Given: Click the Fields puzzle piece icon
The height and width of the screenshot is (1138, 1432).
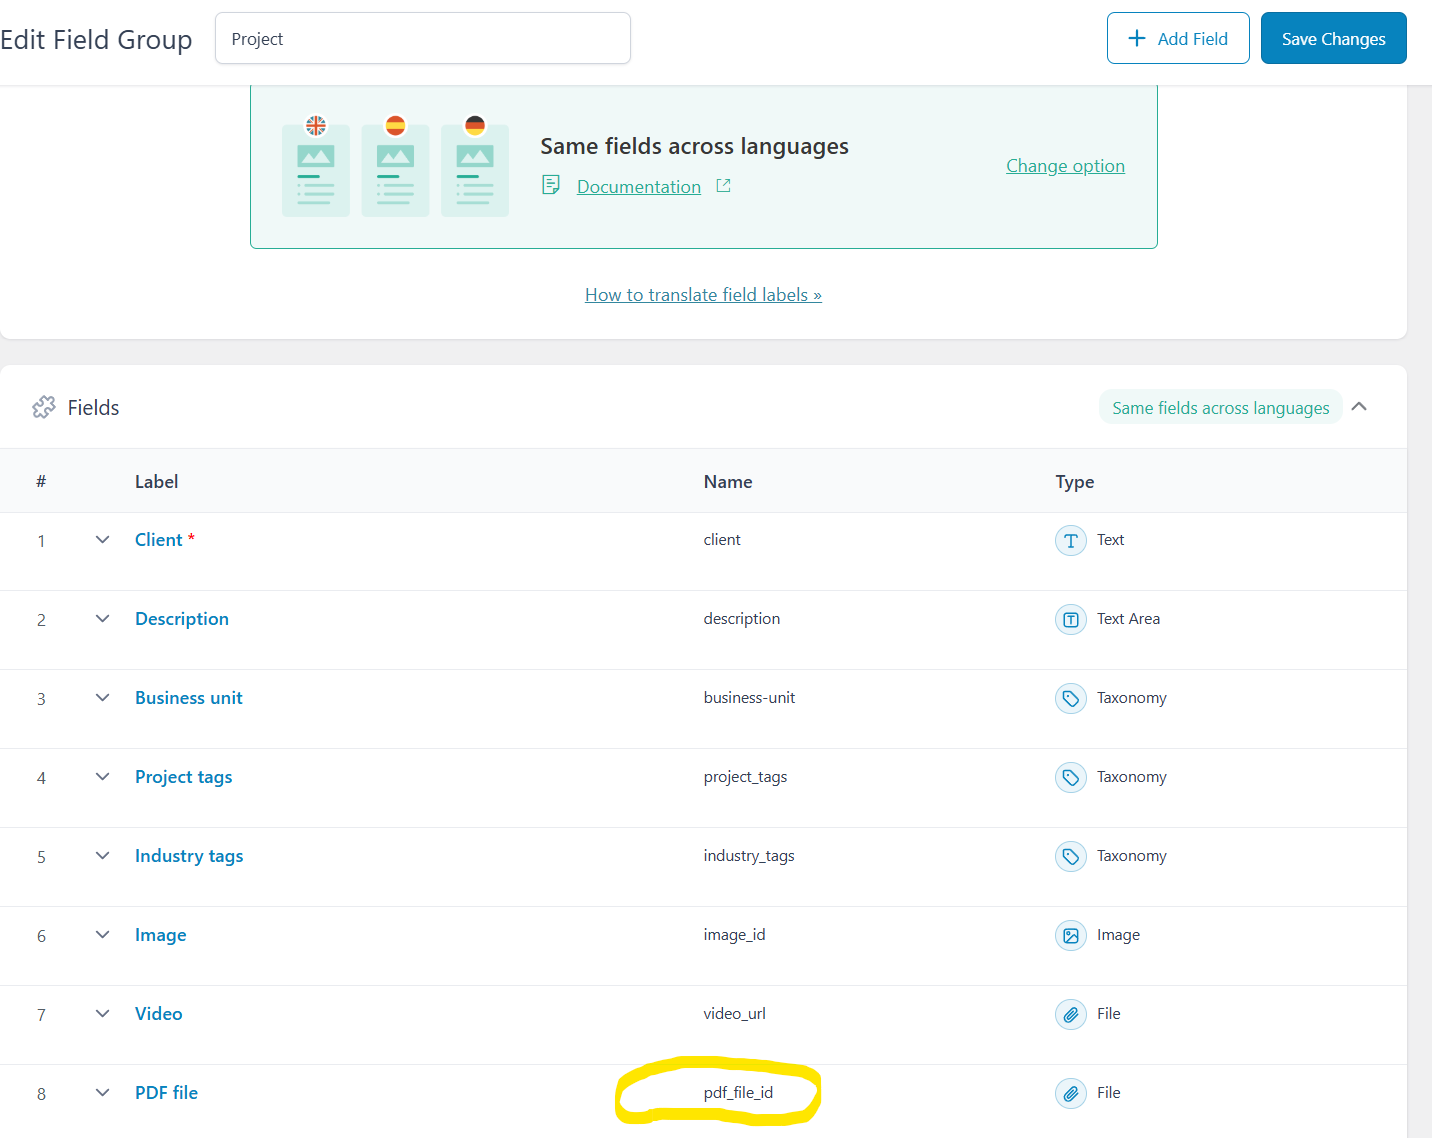Looking at the screenshot, I should tap(44, 407).
